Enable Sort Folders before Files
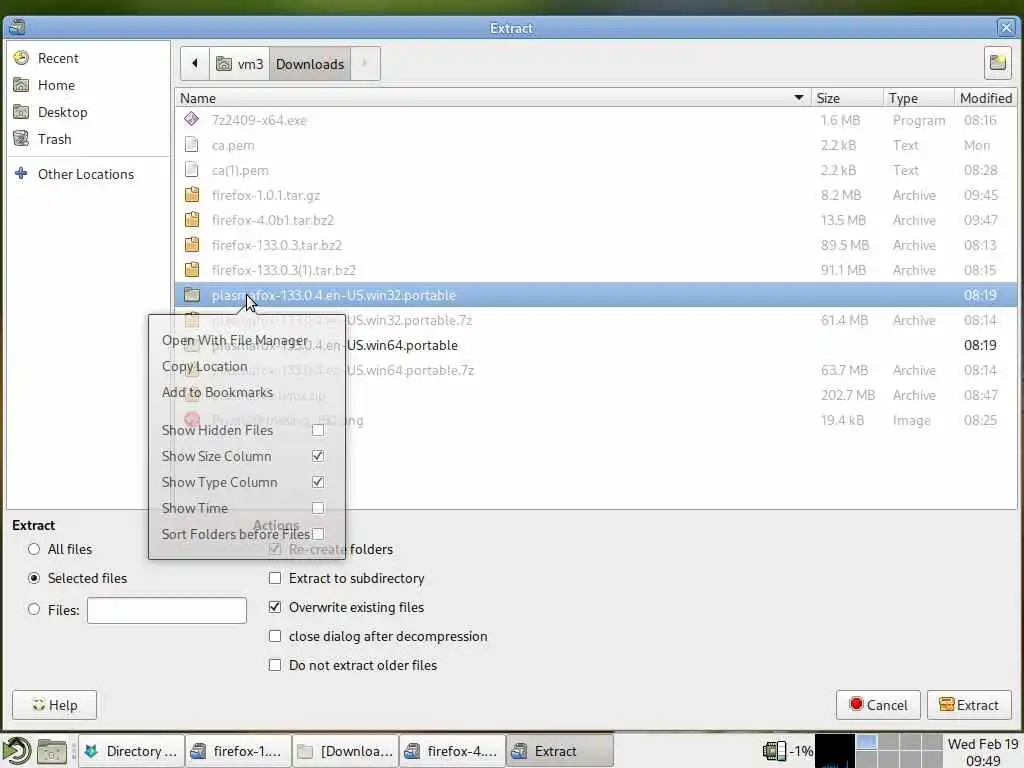Screen dimensions: 1024x768 coord(318,534)
